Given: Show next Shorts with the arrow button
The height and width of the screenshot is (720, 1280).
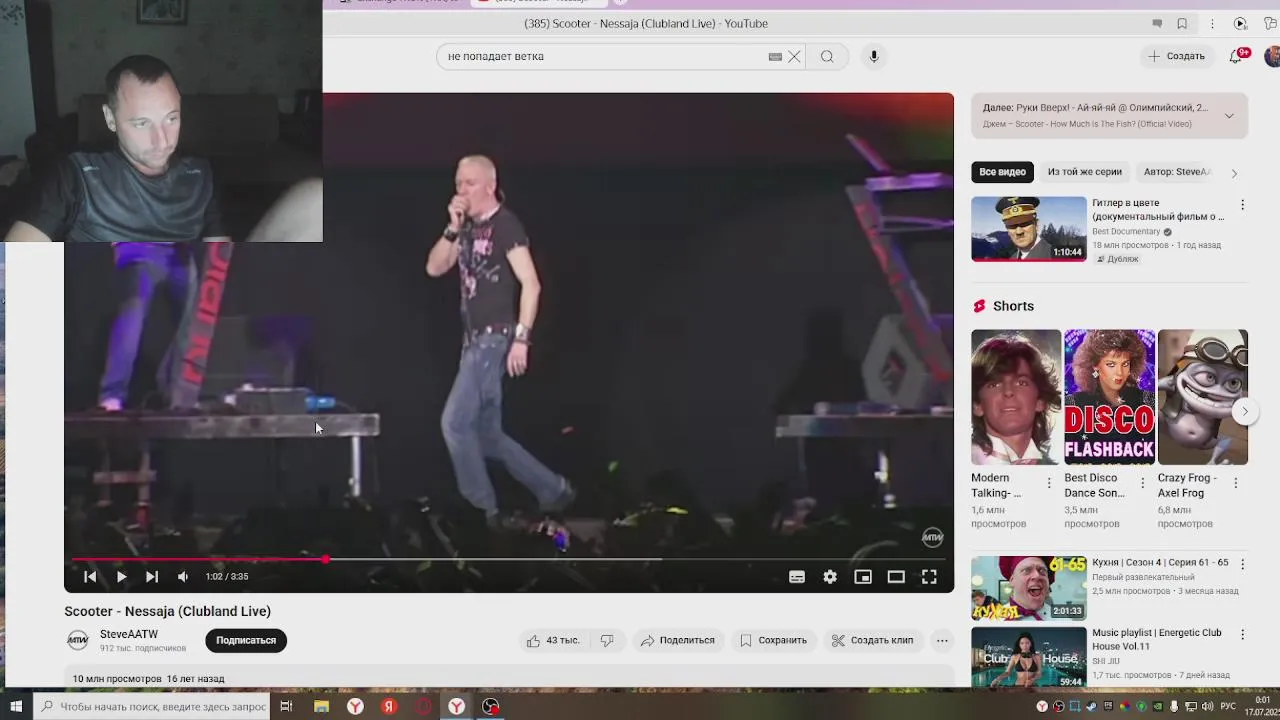Looking at the screenshot, I should point(1245,411).
